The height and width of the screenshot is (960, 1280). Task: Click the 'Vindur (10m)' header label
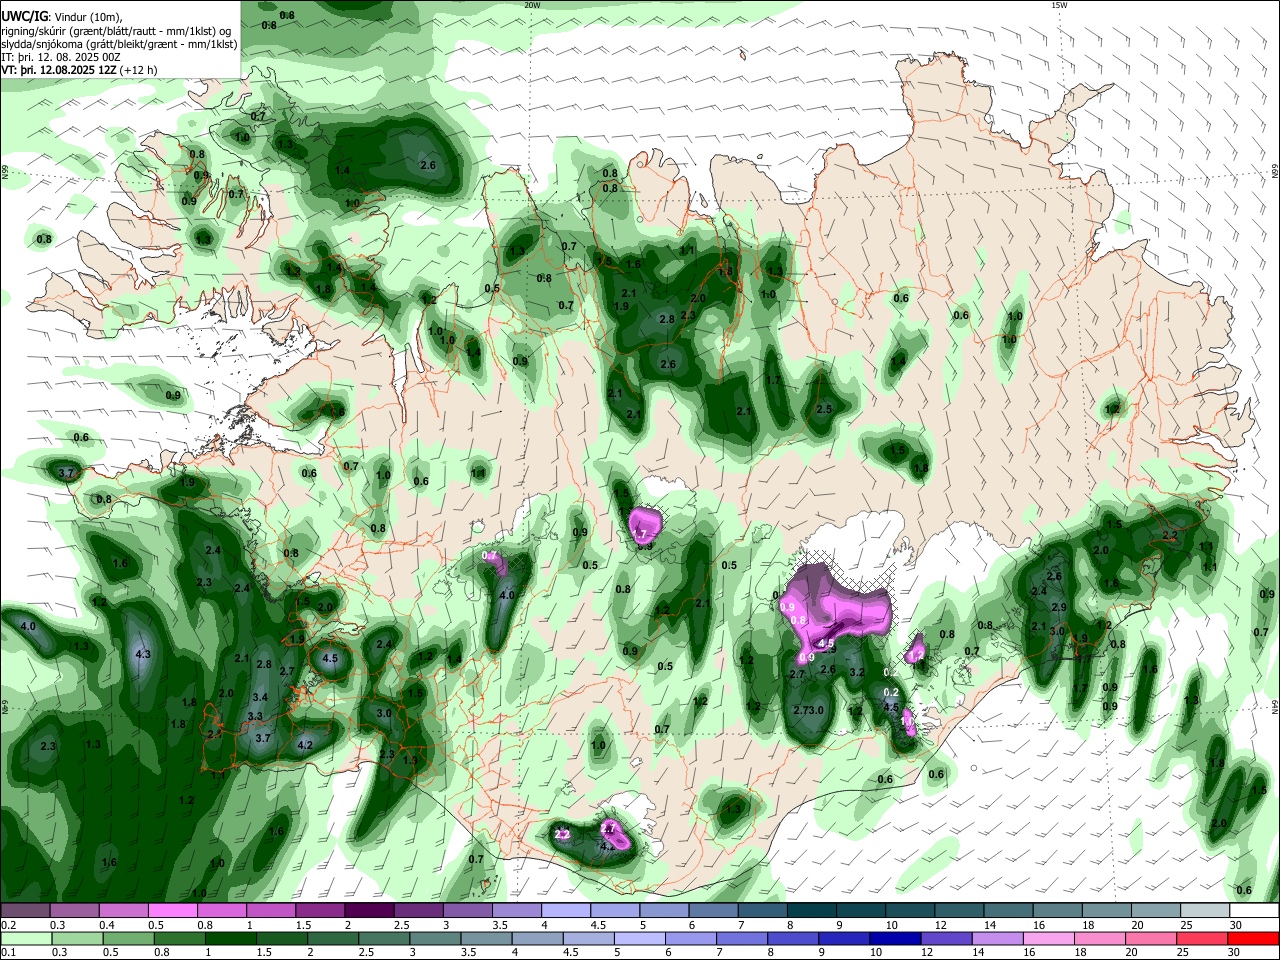click(88, 16)
